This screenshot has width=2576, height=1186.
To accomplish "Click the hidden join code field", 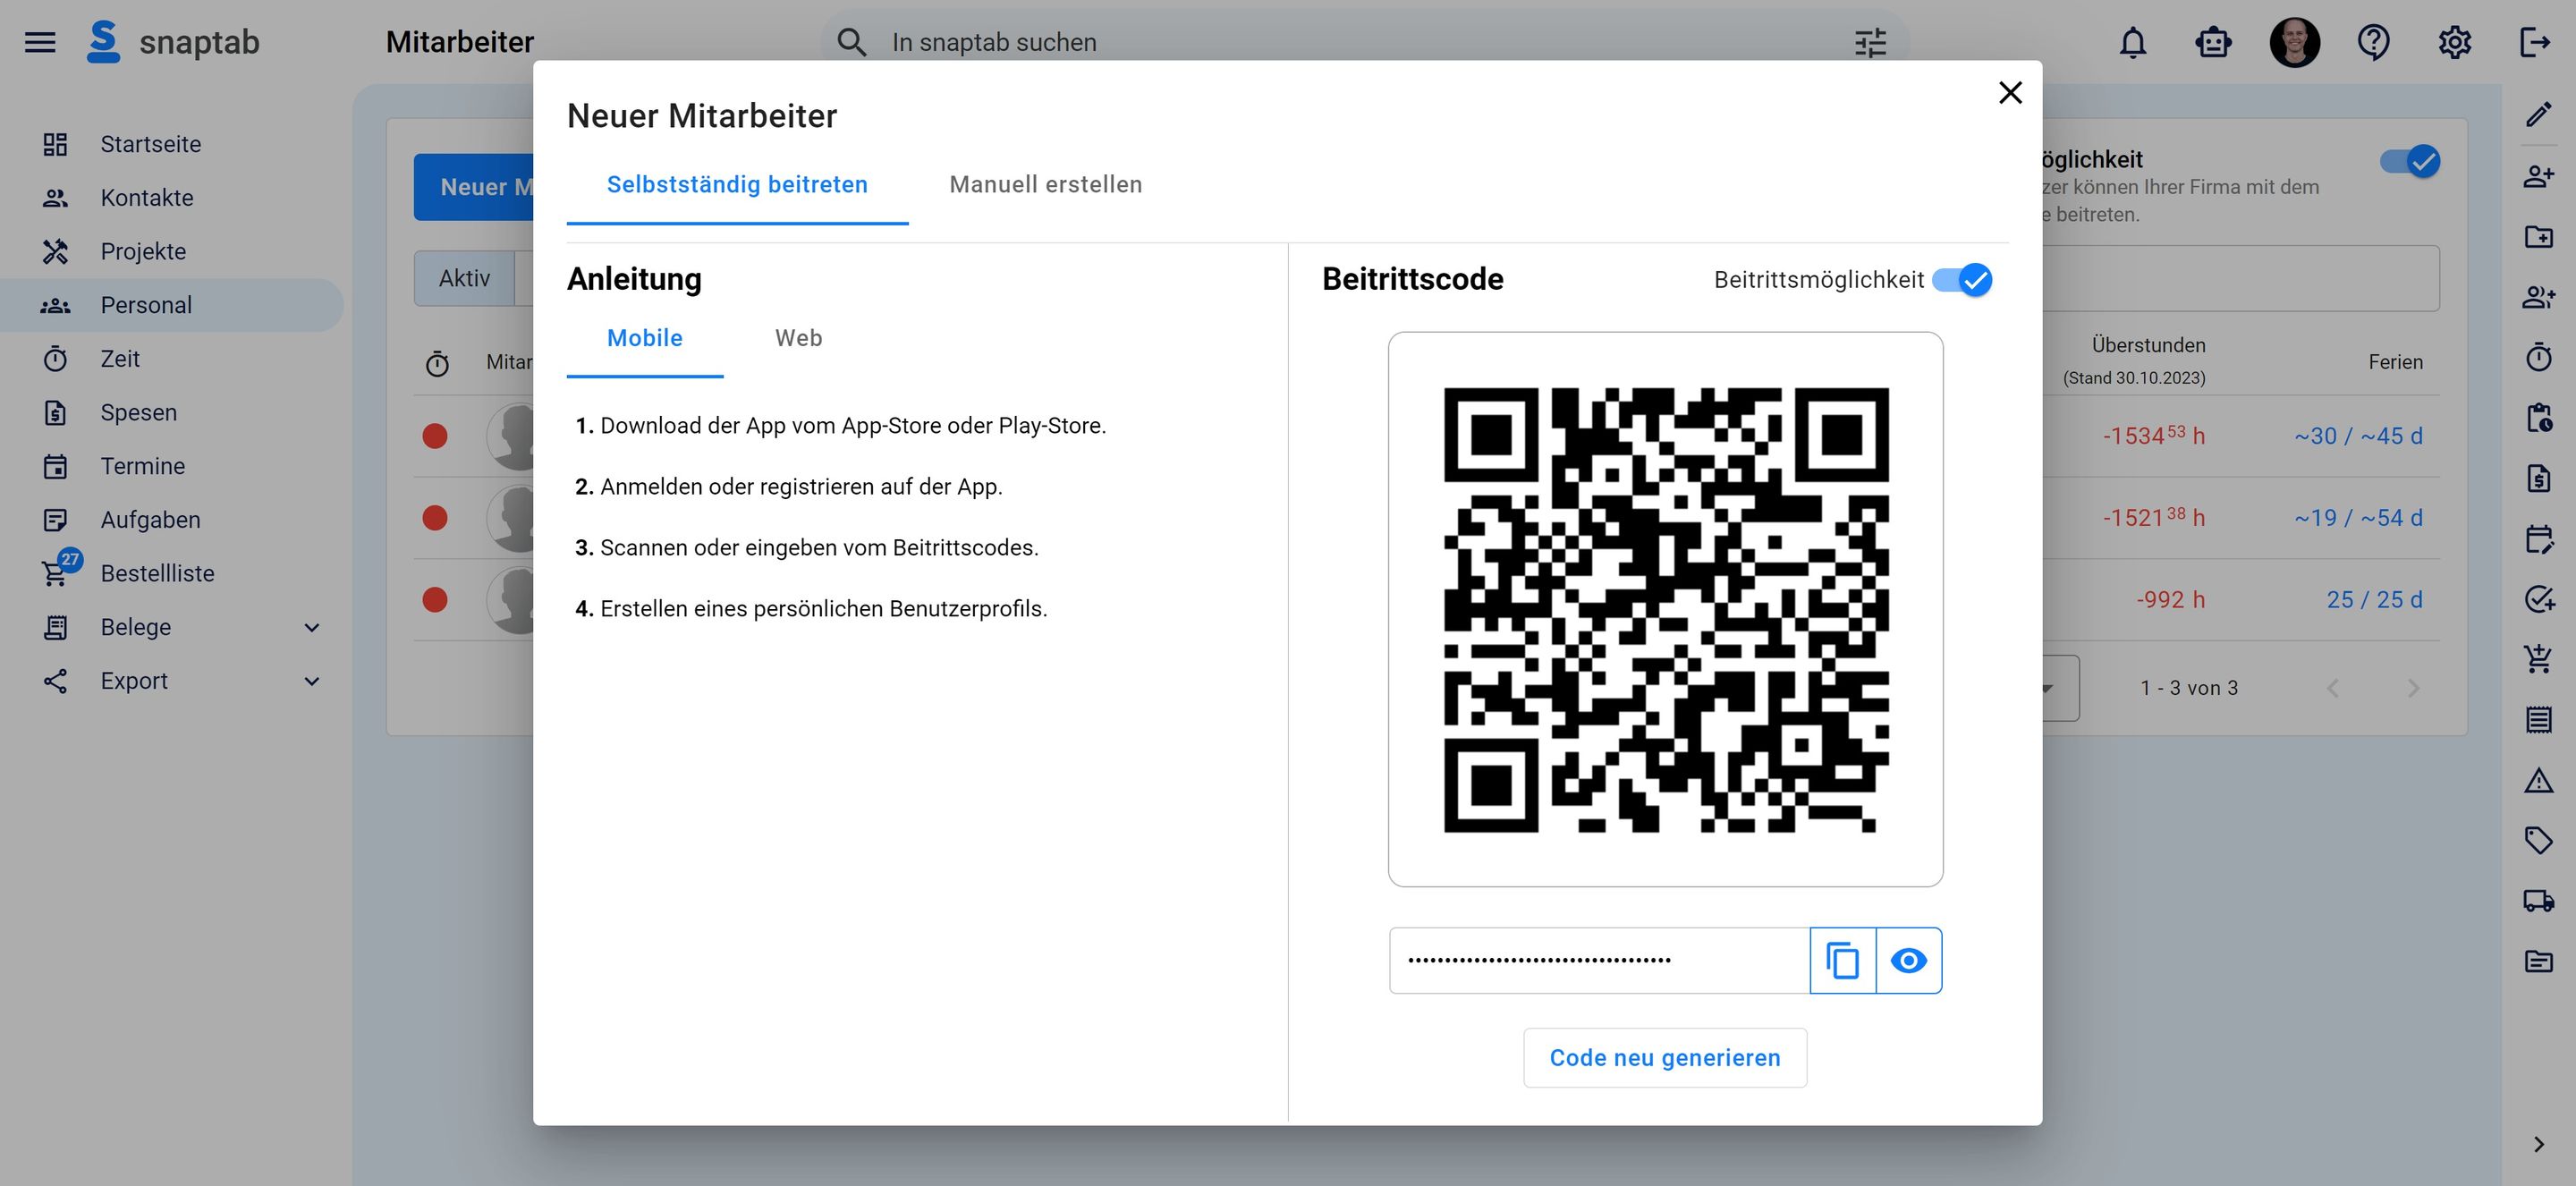I will (1599, 960).
